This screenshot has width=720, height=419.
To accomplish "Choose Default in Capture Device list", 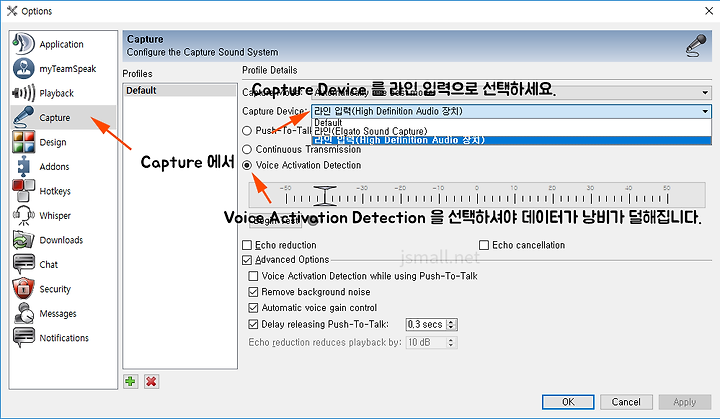I will pos(512,123).
